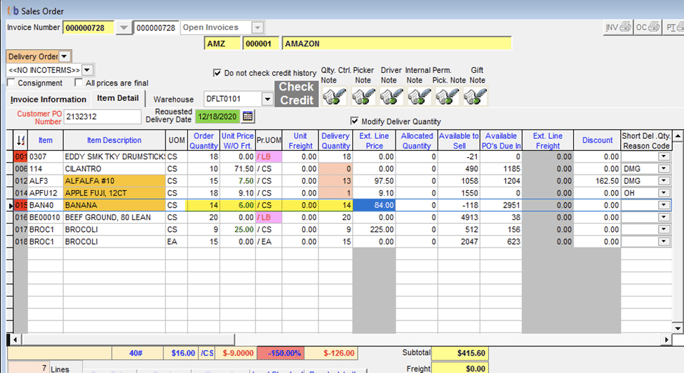Click the Discount column header
The height and width of the screenshot is (373, 684).
tap(597, 140)
